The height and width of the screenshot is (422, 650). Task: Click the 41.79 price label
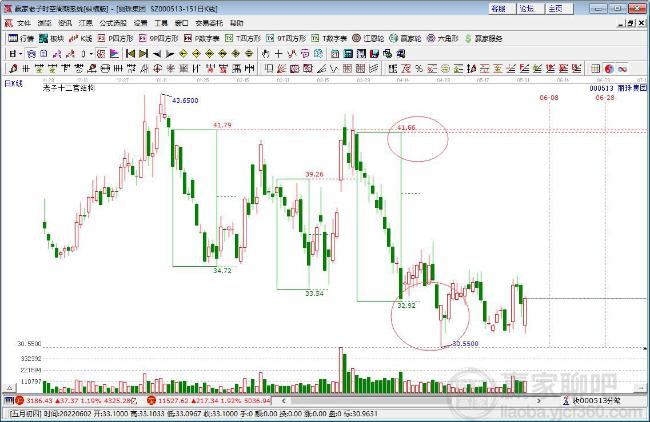tap(222, 125)
